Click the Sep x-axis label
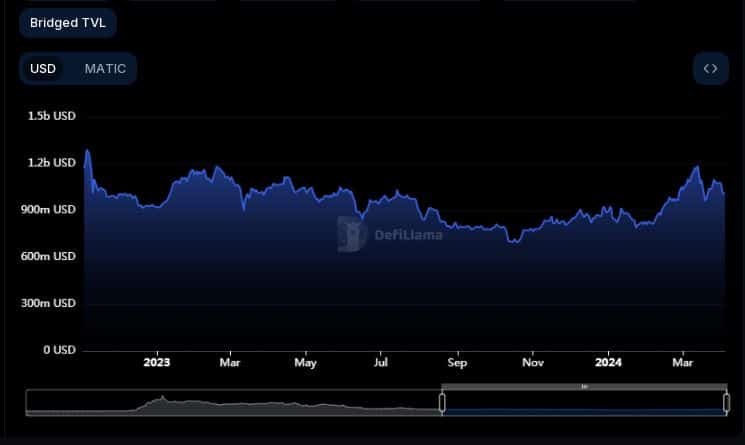 (x=457, y=363)
